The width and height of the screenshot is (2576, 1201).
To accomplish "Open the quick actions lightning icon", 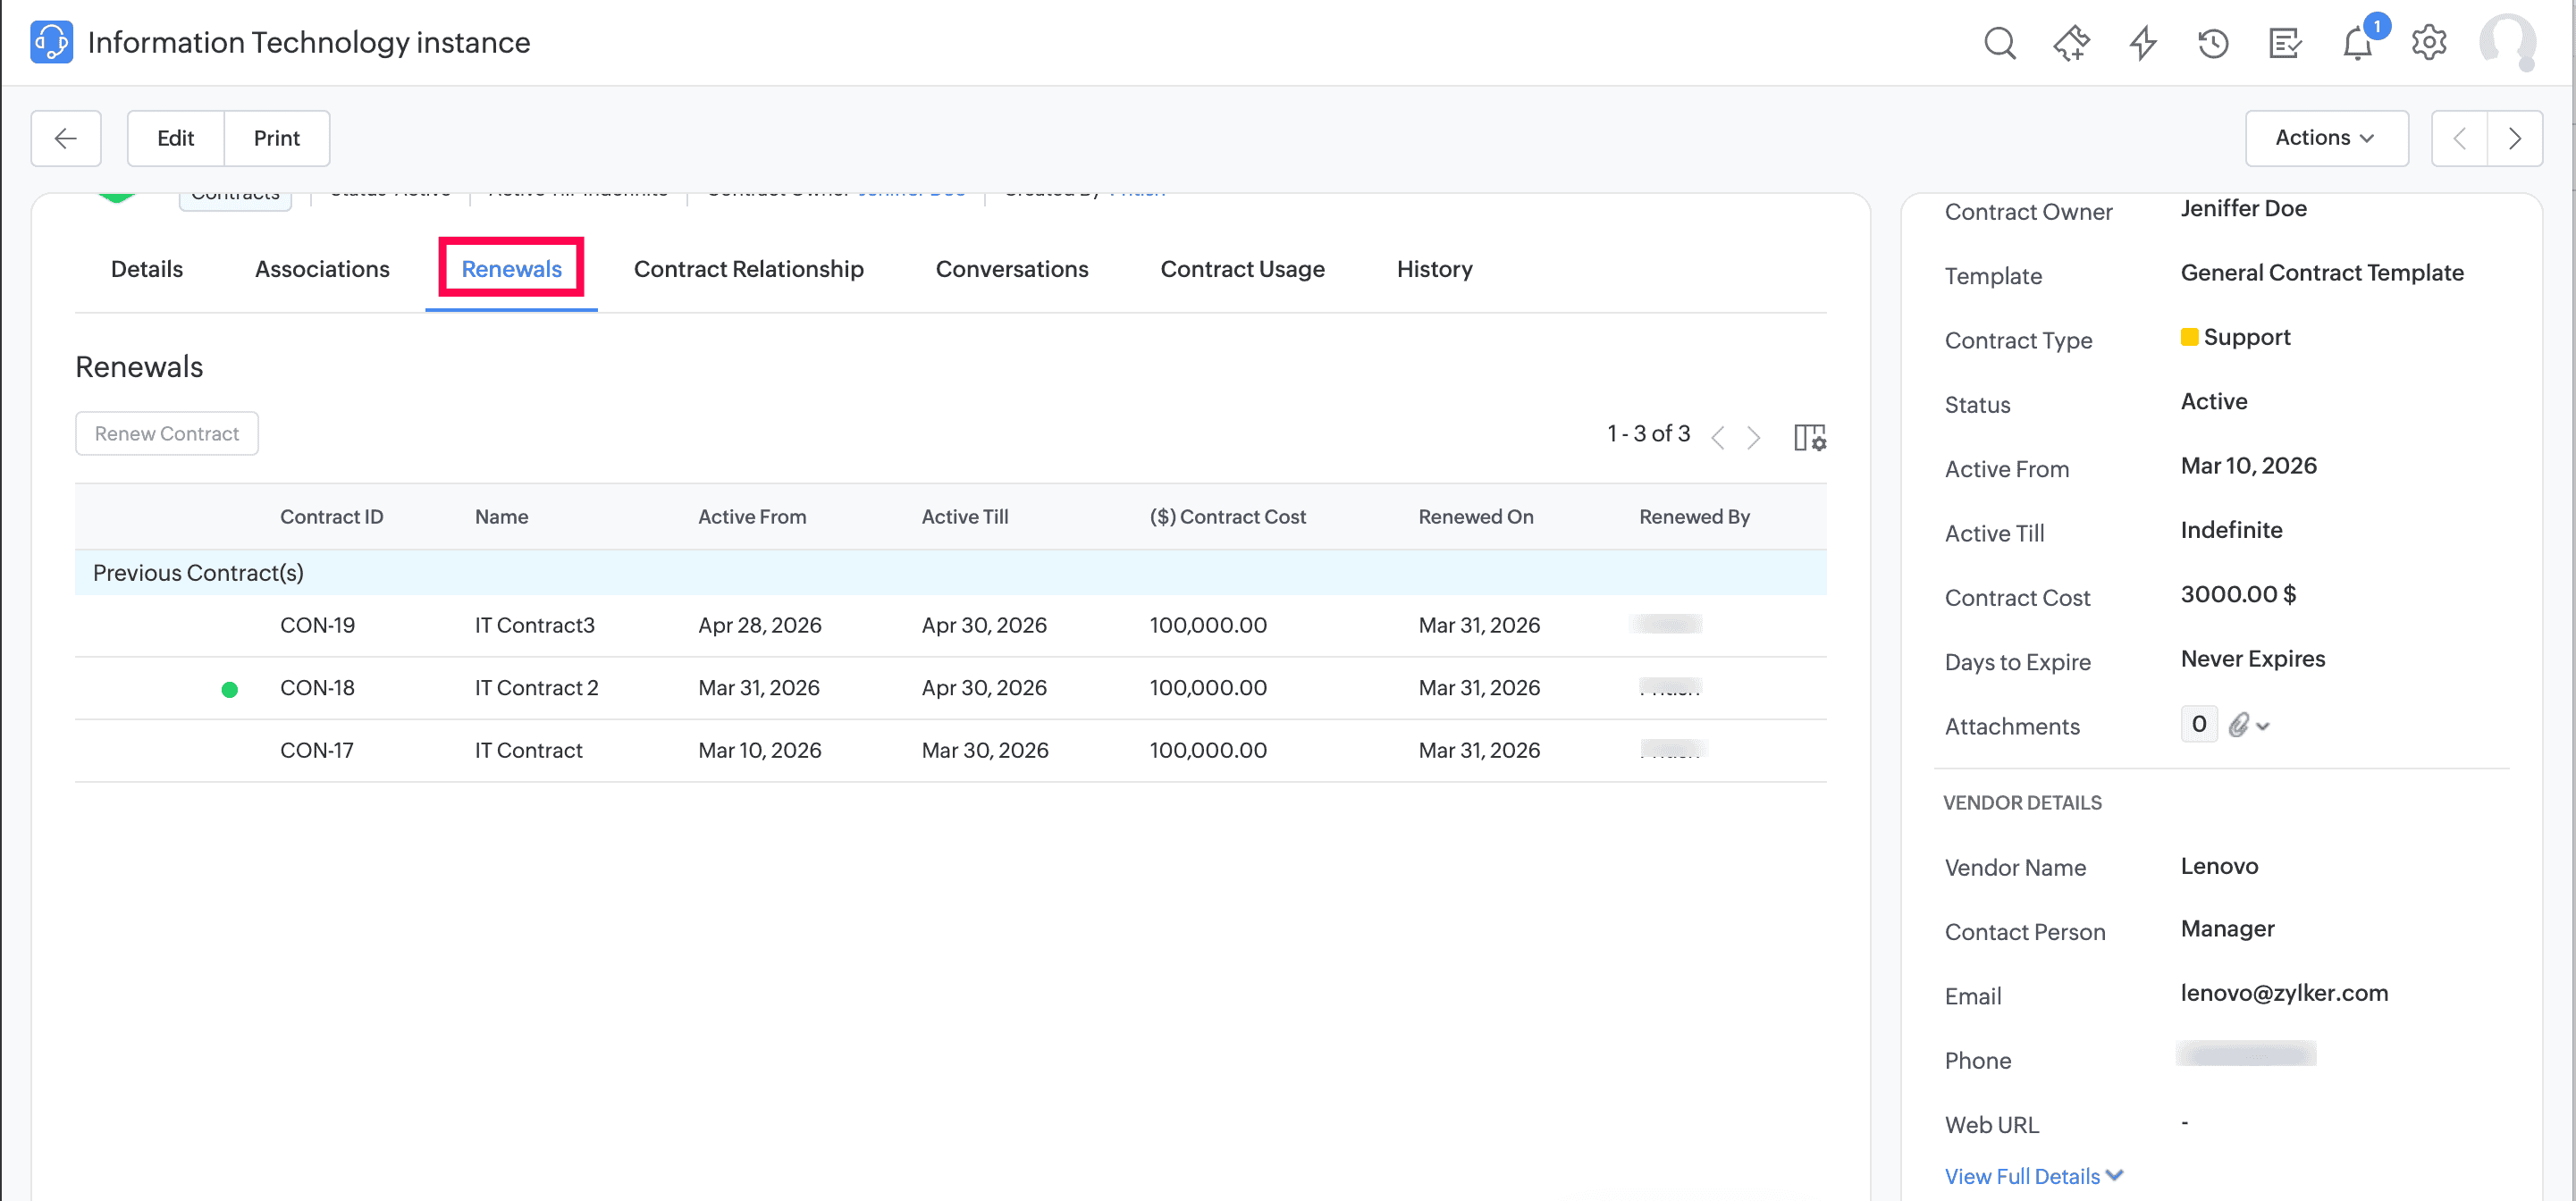I will coord(2142,43).
